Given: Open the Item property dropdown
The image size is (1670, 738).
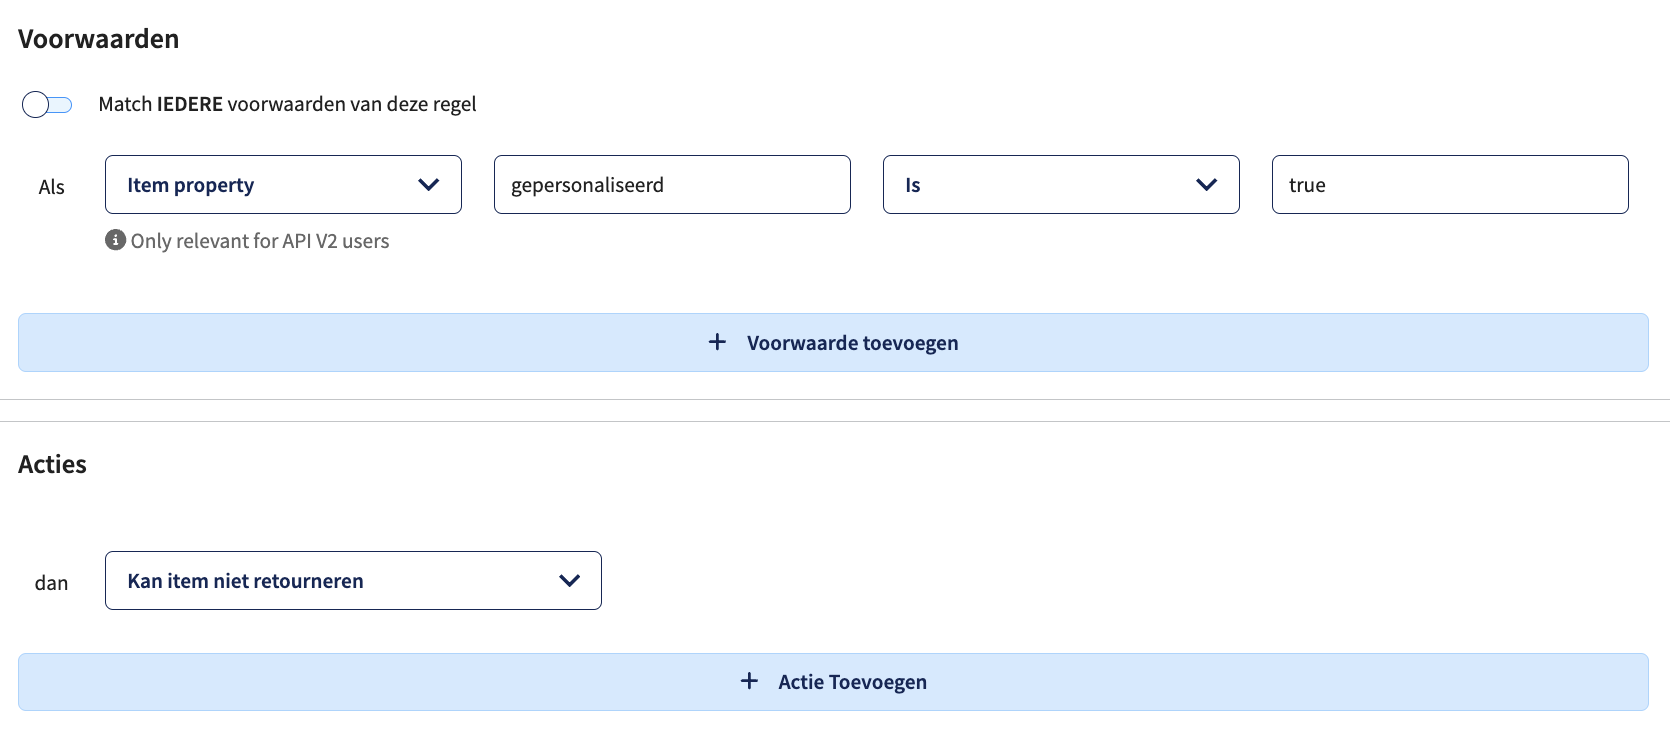Looking at the screenshot, I should pyautogui.click(x=283, y=184).
